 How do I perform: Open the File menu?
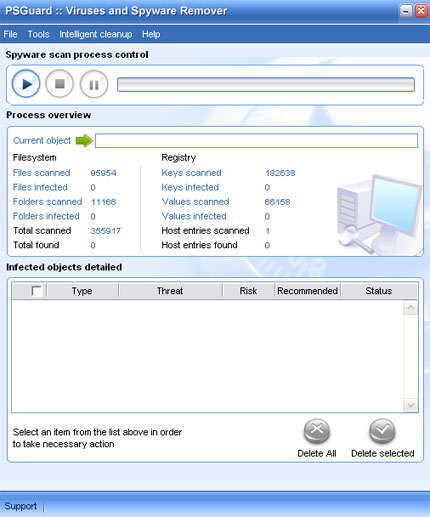tap(10, 34)
